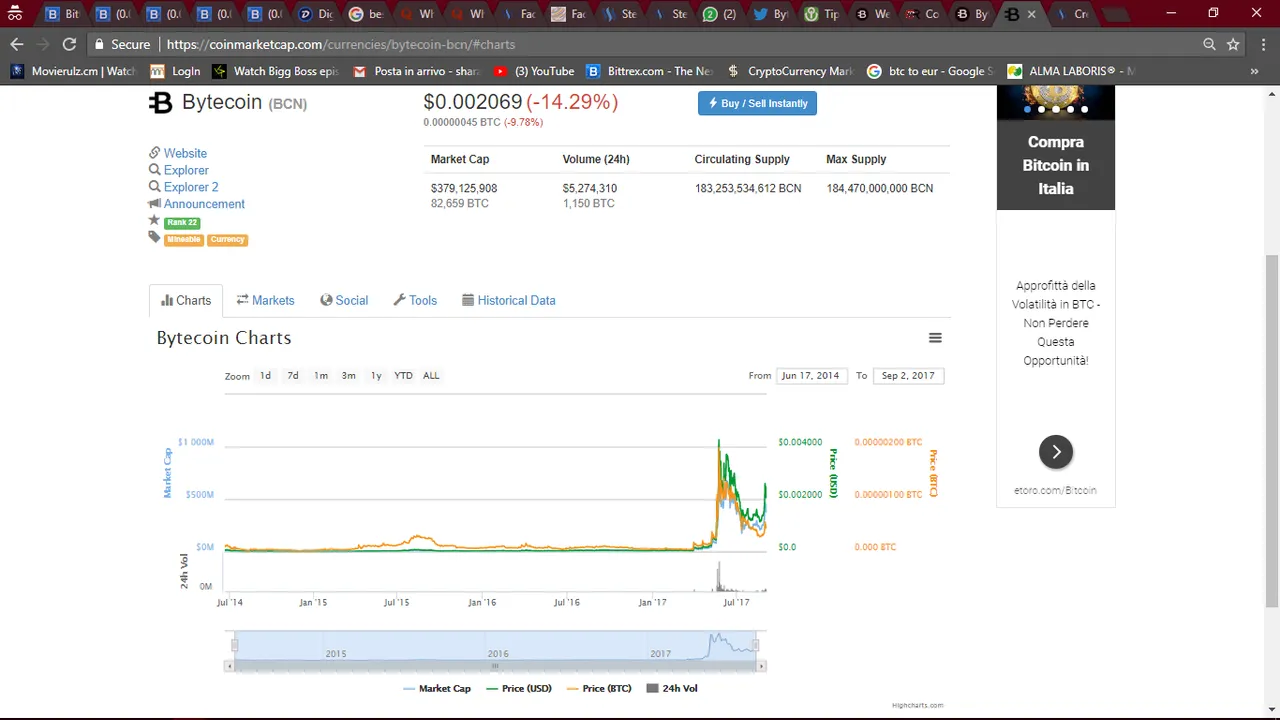The height and width of the screenshot is (720, 1280).
Task: Click the Bytecoin logo icon
Action: [160, 103]
